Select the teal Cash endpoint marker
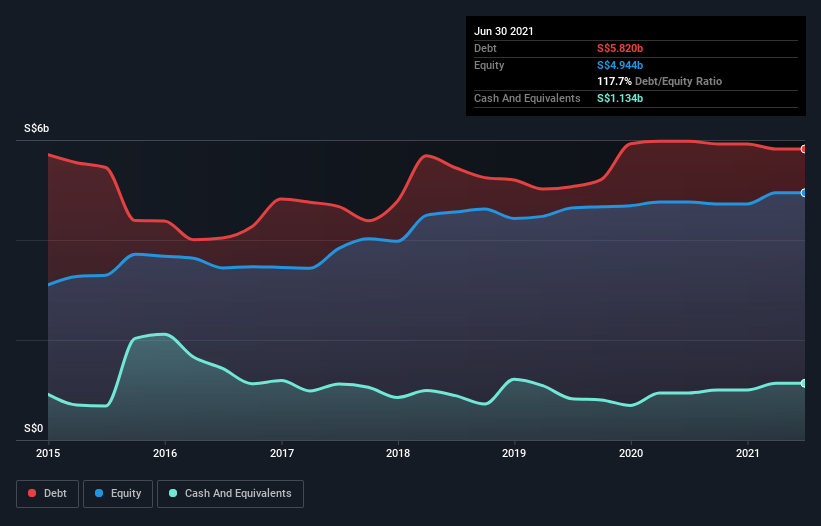 click(804, 384)
